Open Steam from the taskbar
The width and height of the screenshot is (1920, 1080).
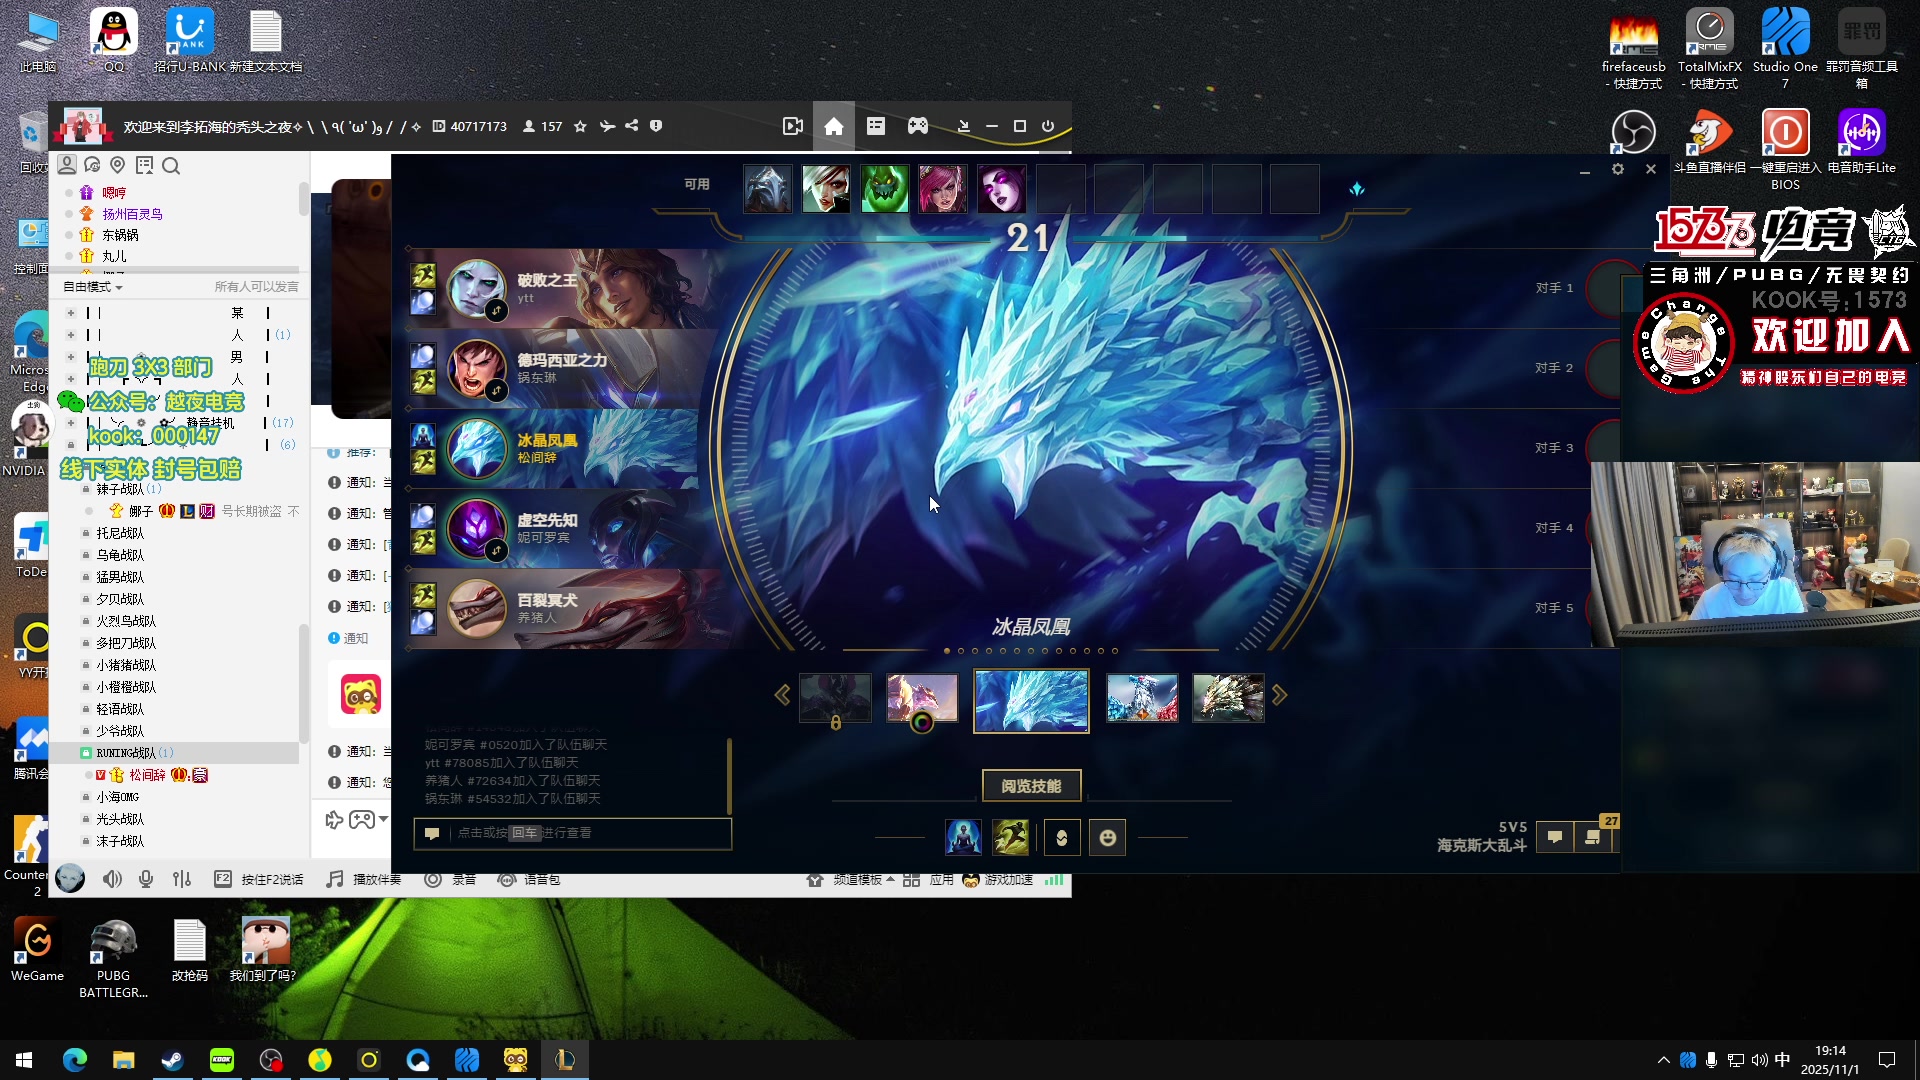(x=172, y=1060)
